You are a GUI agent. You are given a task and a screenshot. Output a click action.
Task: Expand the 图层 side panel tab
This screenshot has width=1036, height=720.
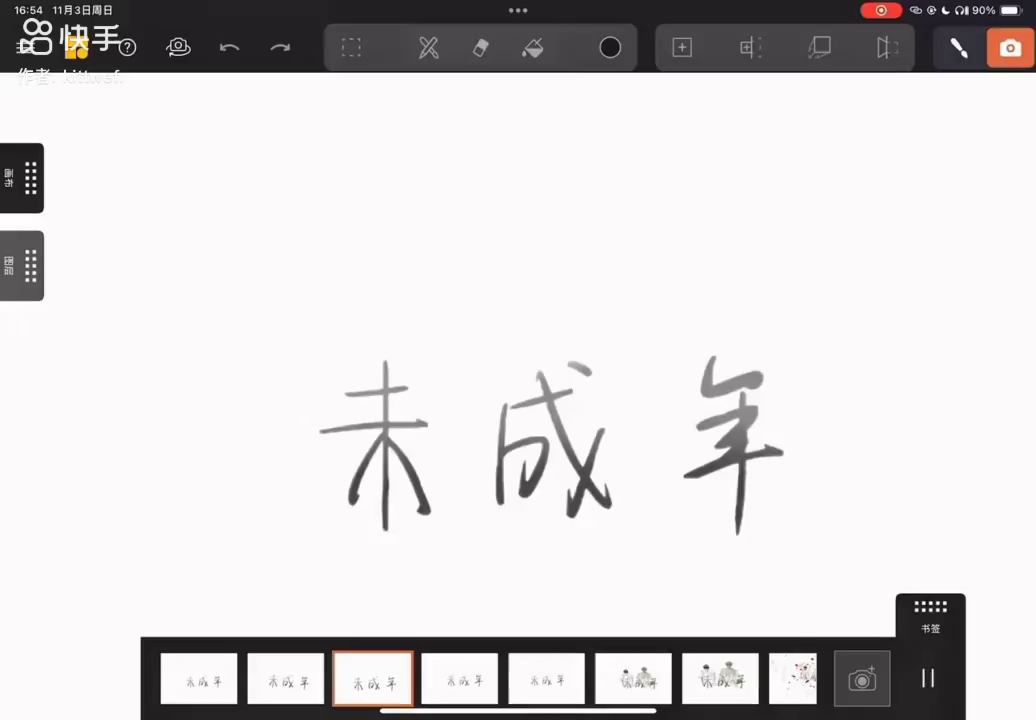[x=21, y=266]
